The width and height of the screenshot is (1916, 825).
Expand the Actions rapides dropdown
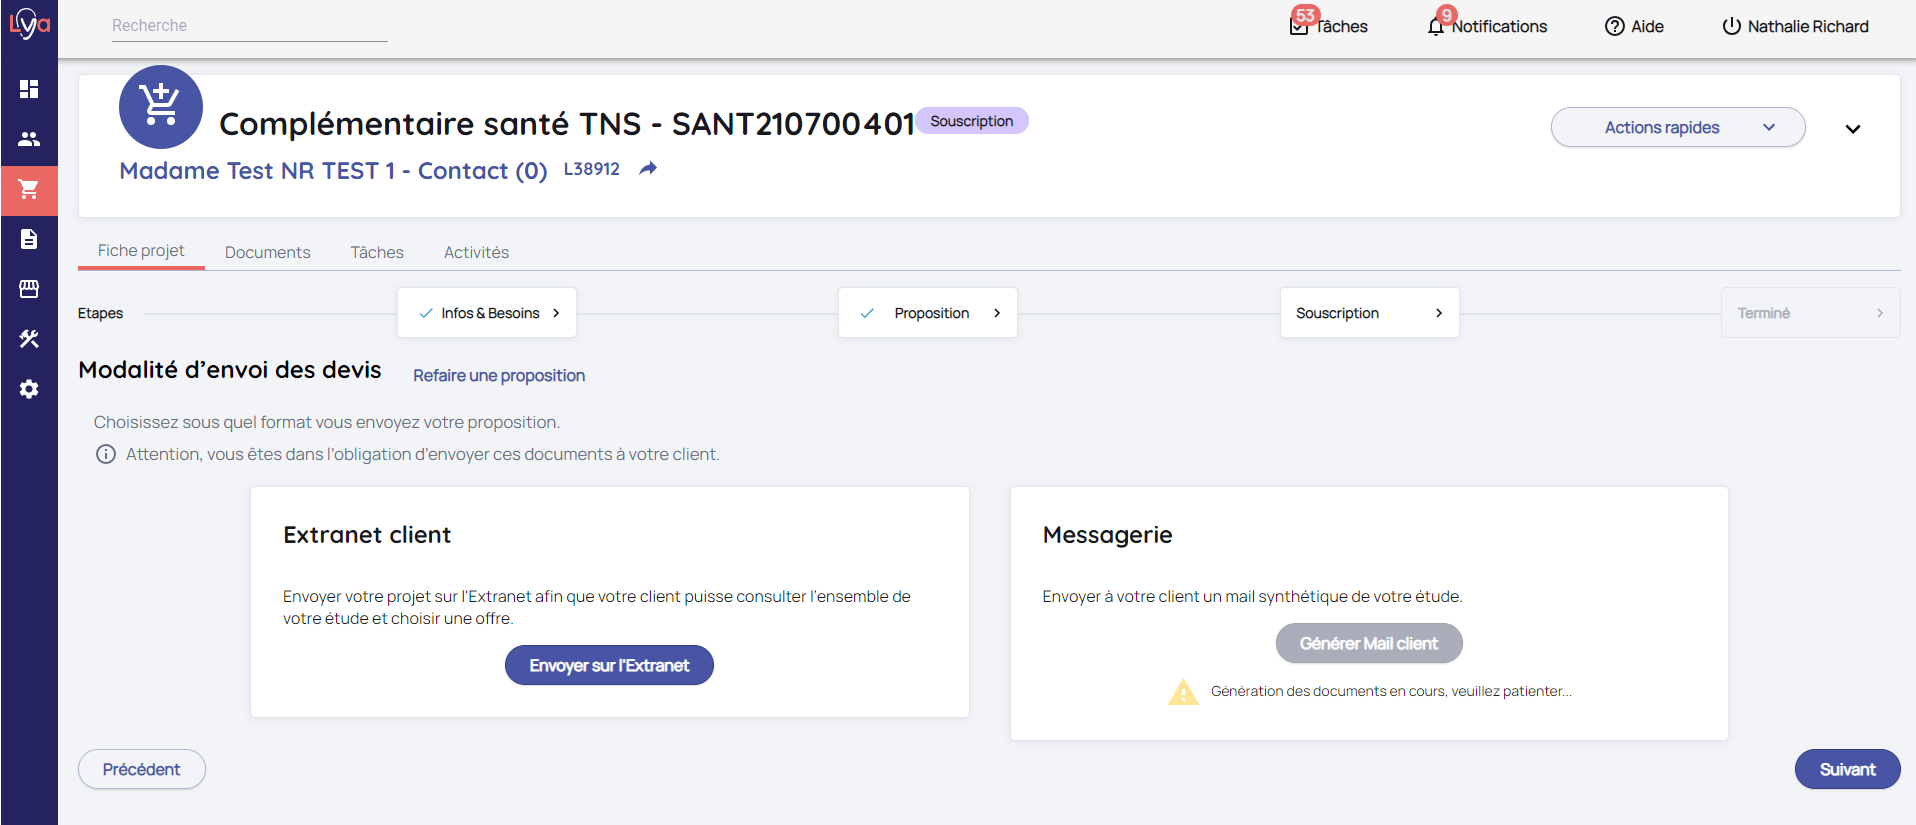coord(1677,127)
